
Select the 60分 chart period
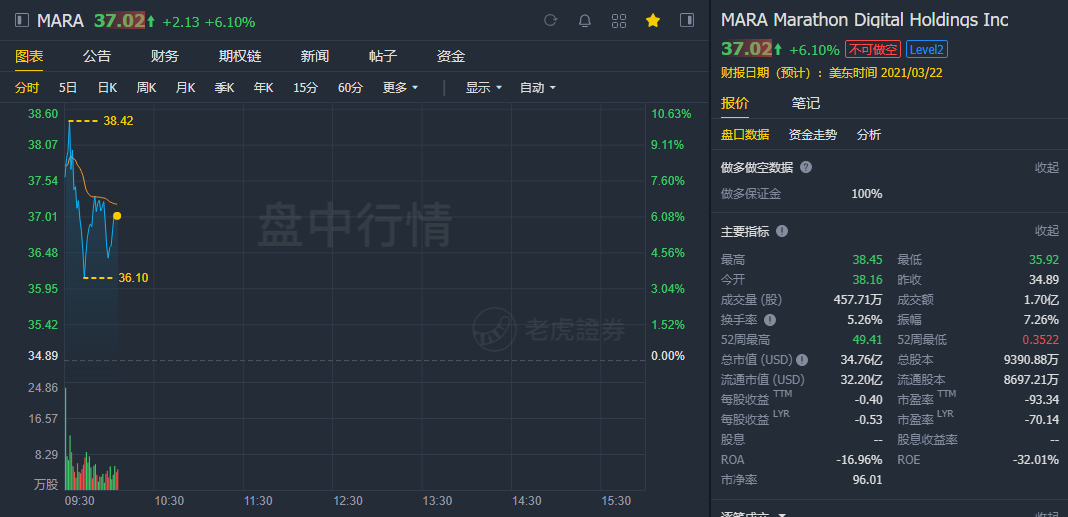click(x=350, y=87)
